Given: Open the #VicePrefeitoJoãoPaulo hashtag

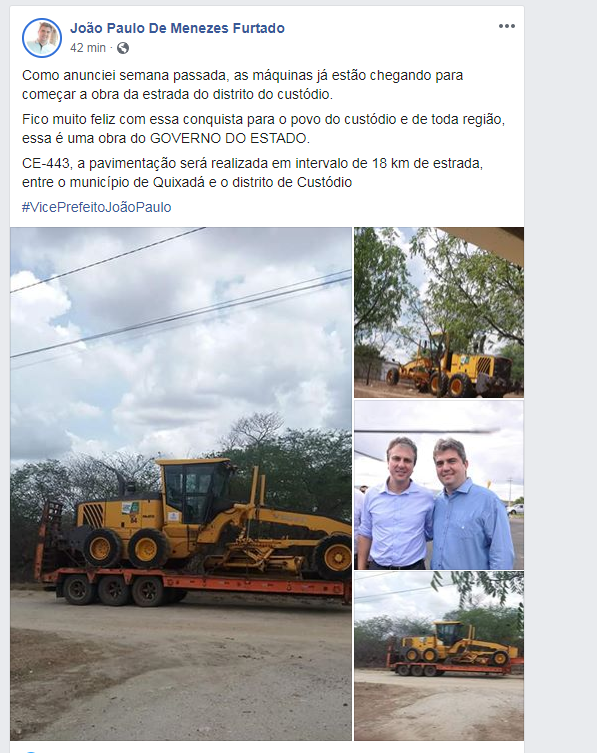Looking at the screenshot, I should click(97, 207).
